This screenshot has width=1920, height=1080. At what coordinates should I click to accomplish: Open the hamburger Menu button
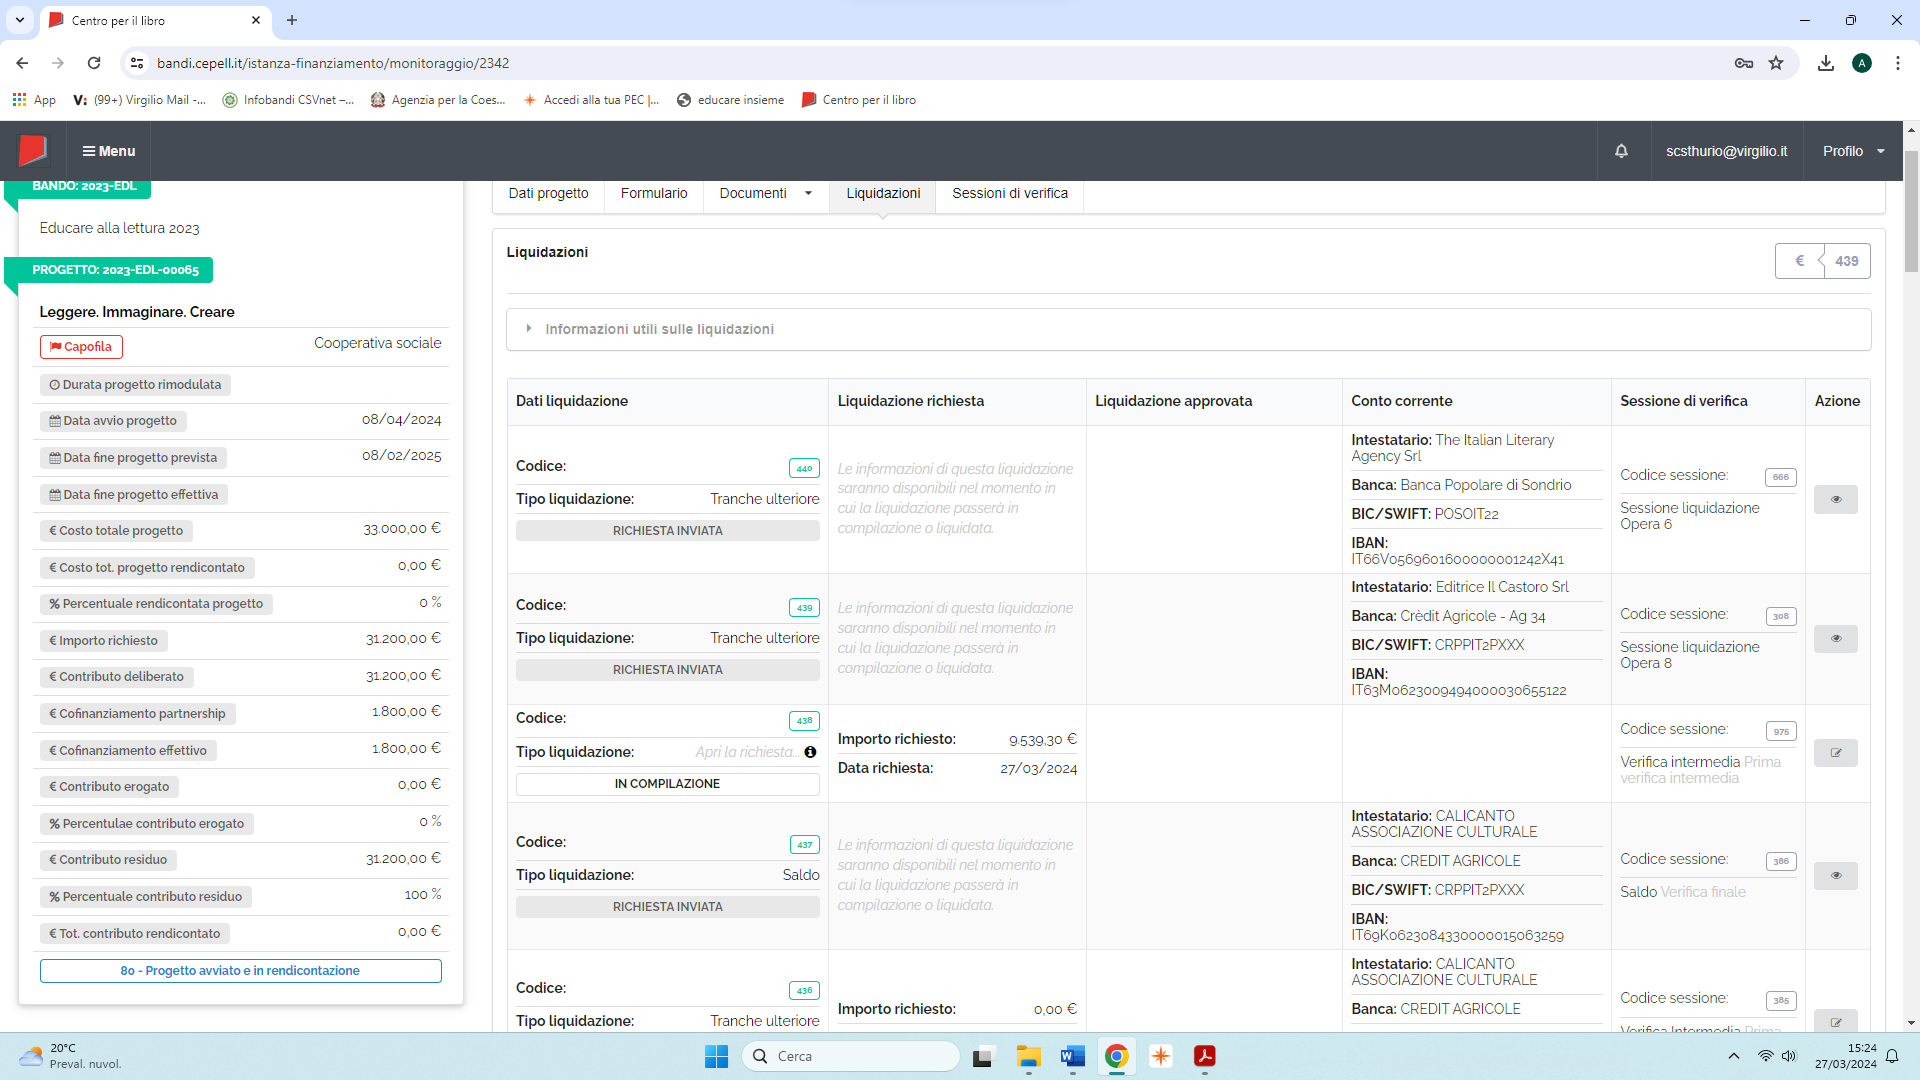pos(109,151)
